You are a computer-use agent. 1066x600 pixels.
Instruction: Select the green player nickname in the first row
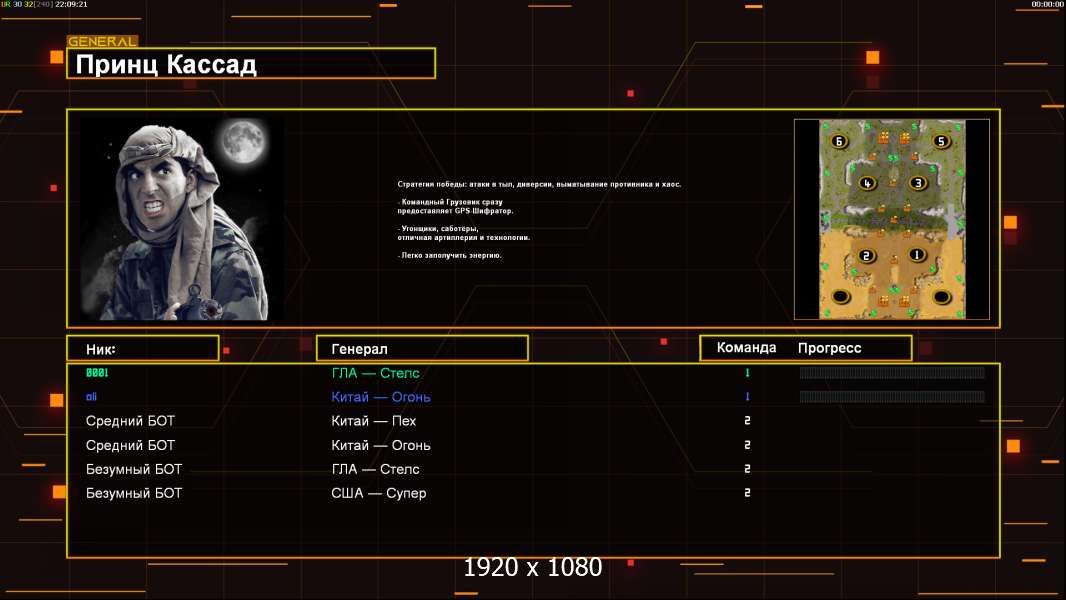[x=97, y=372]
